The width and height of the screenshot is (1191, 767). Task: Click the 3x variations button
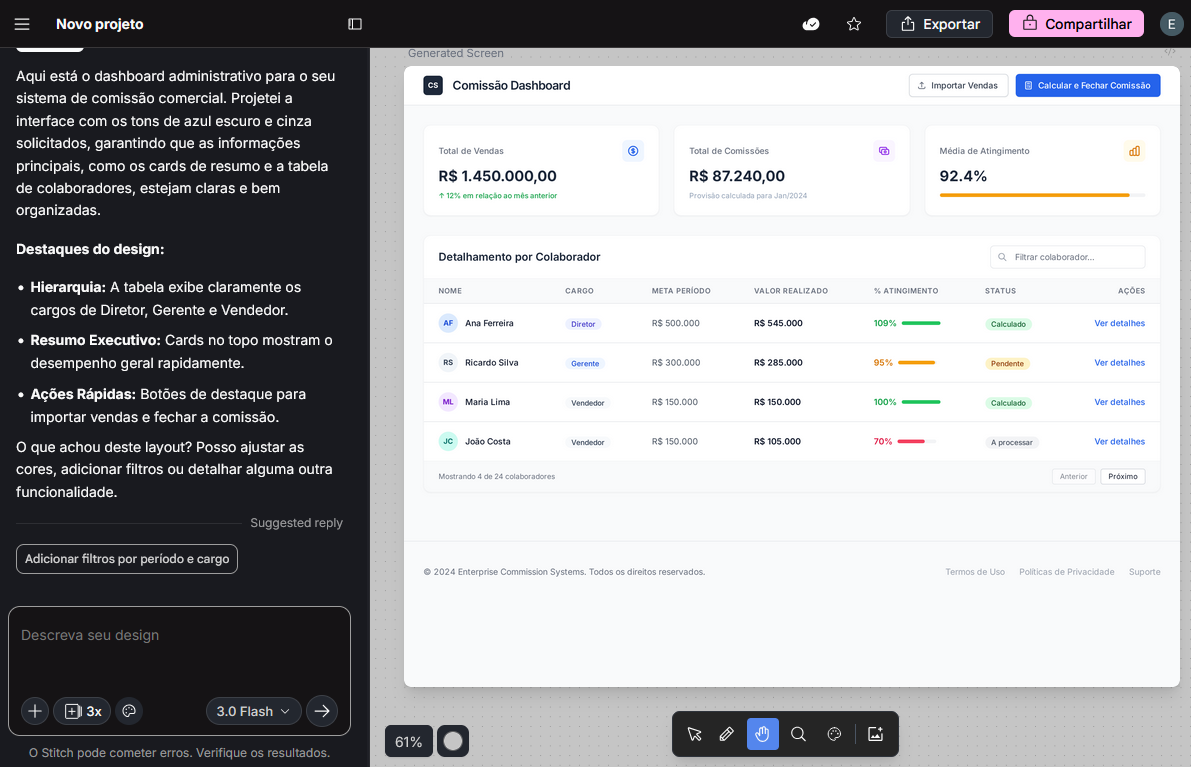pyautogui.click(x=82, y=711)
